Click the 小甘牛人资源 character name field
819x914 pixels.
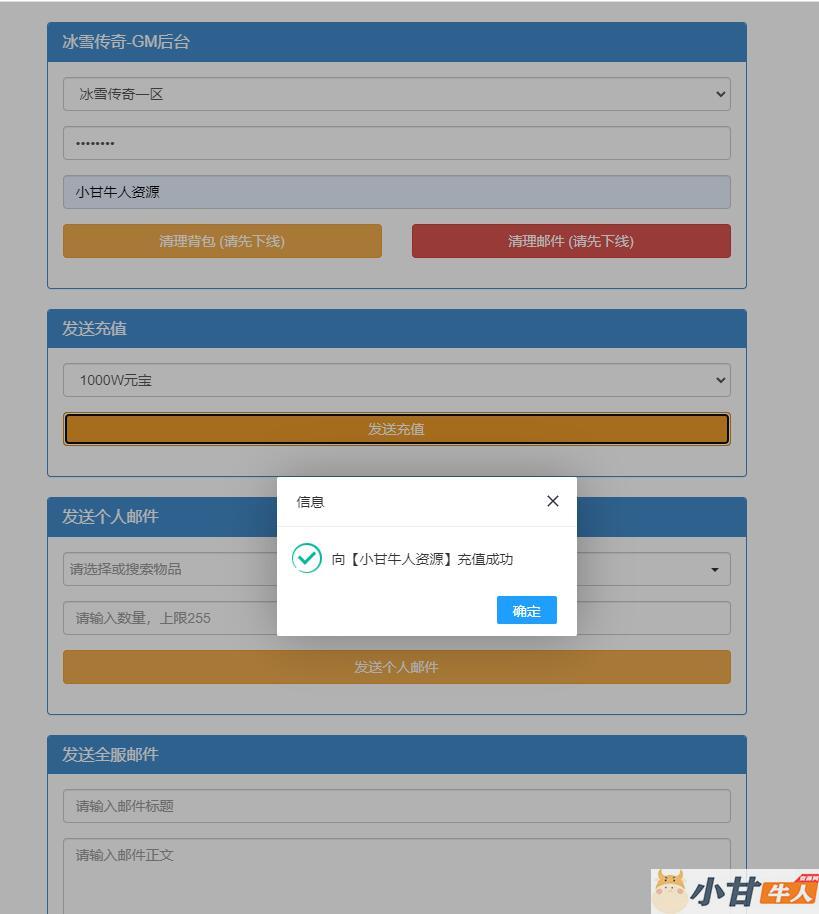[396, 192]
